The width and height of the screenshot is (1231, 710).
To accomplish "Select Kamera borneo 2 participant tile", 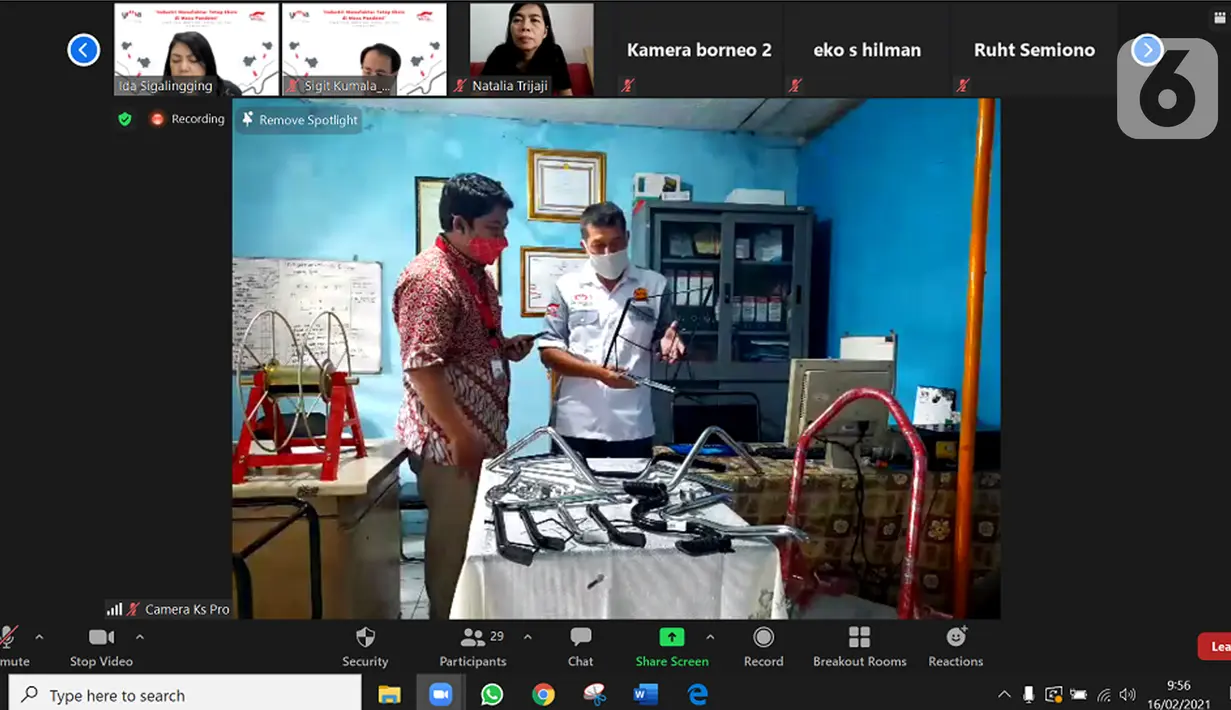I will coord(699,49).
